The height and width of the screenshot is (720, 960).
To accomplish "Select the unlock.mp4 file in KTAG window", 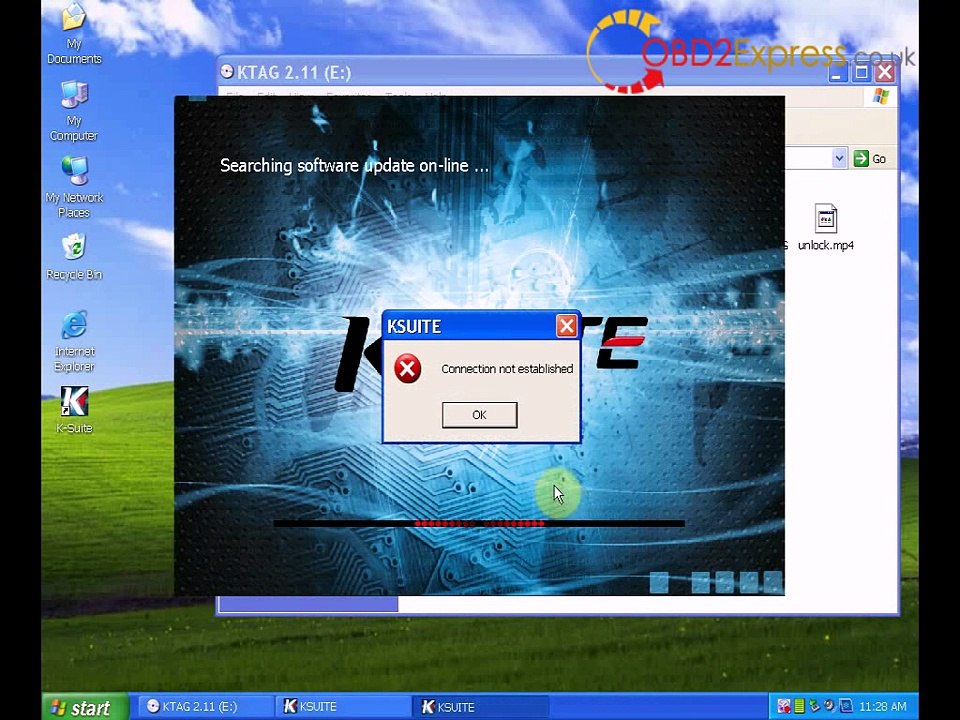I will (x=825, y=227).
